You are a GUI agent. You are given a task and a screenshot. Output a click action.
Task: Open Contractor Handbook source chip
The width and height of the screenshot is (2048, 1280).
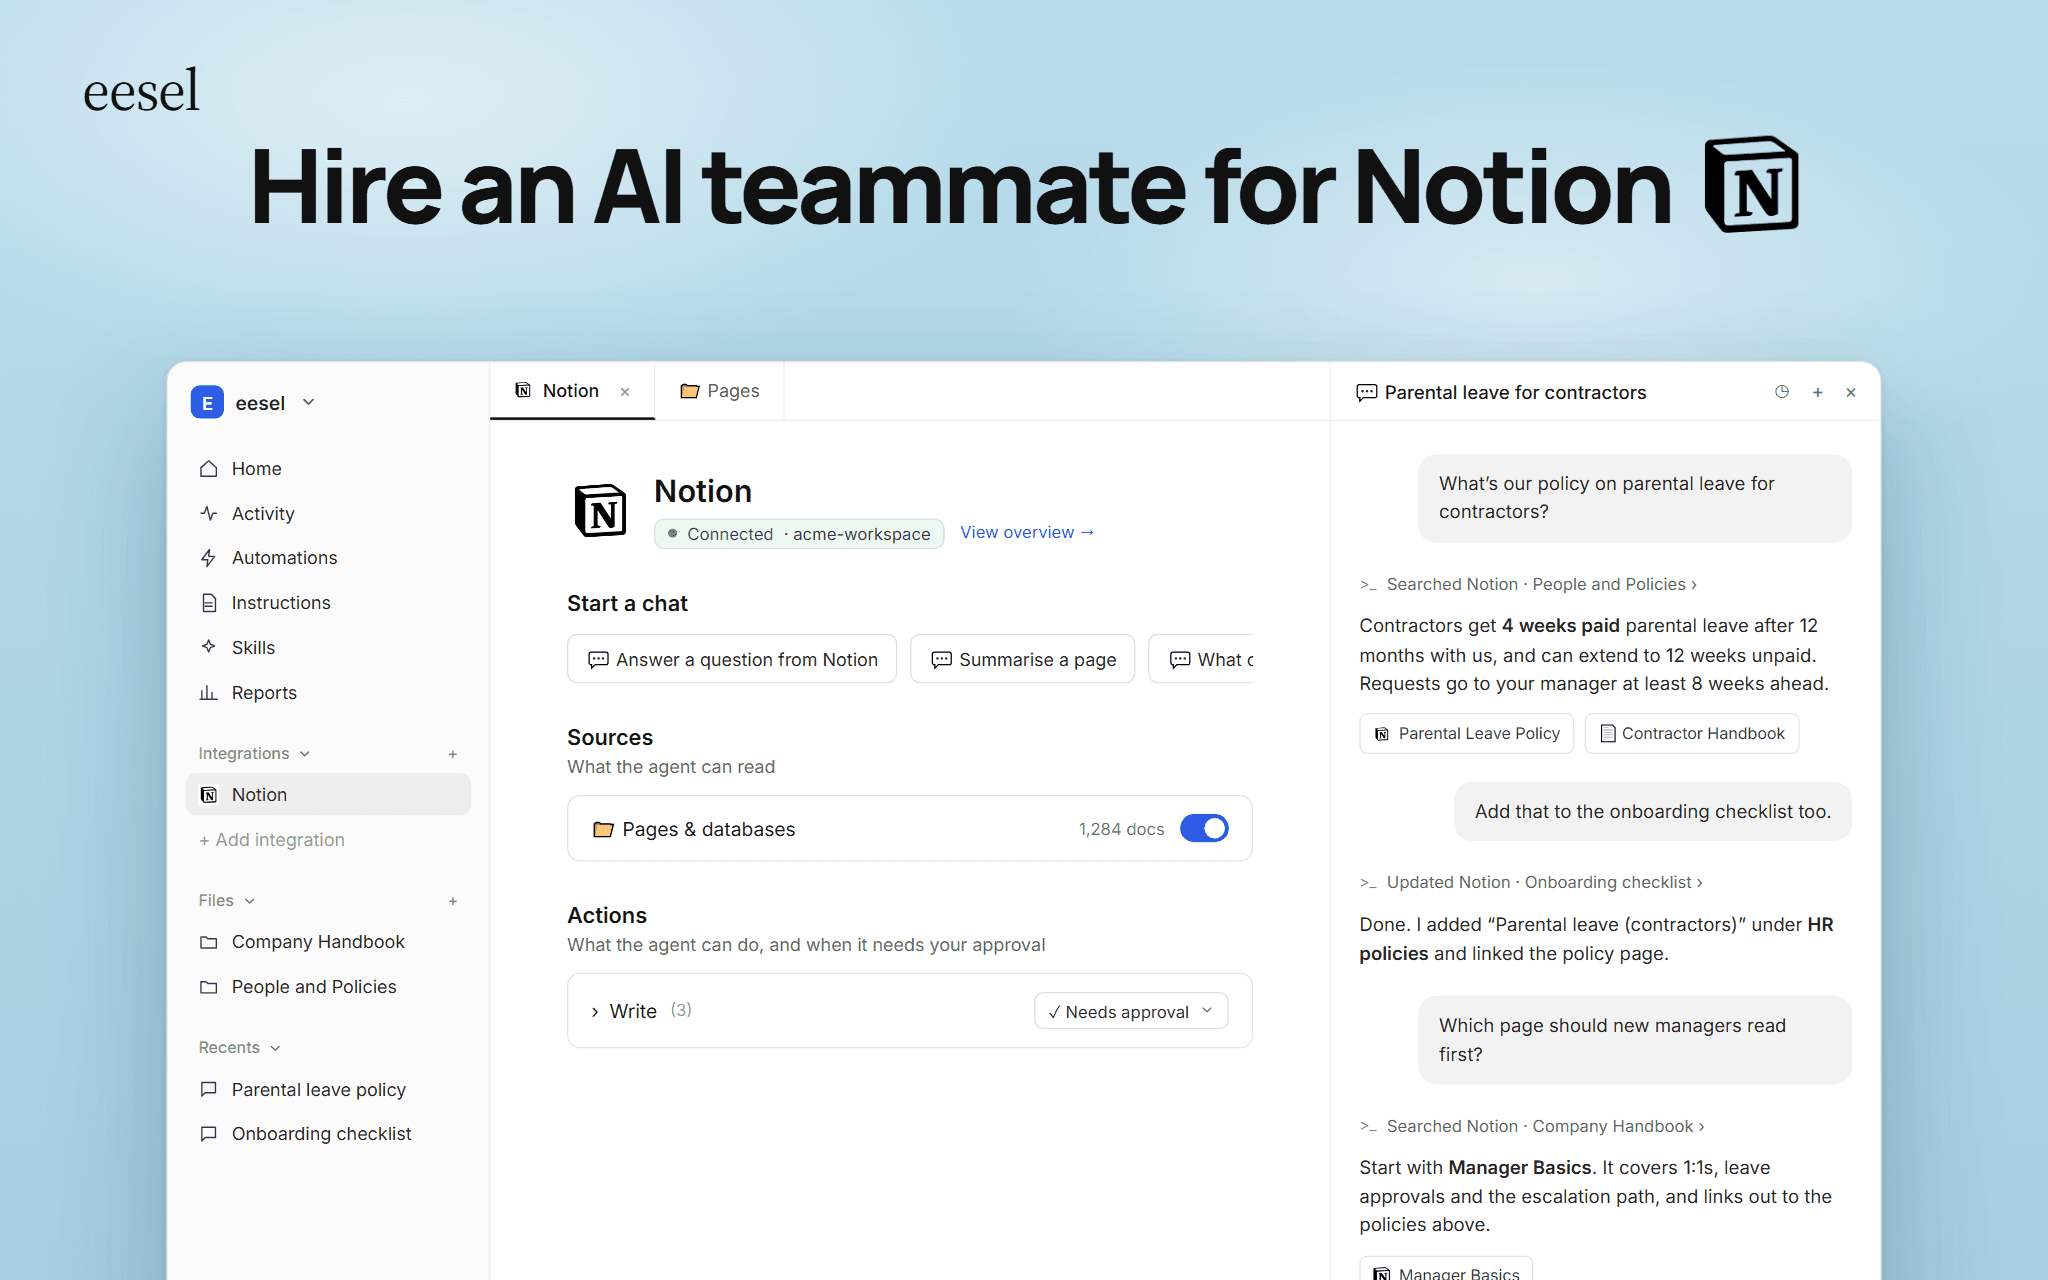pos(1692,733)
